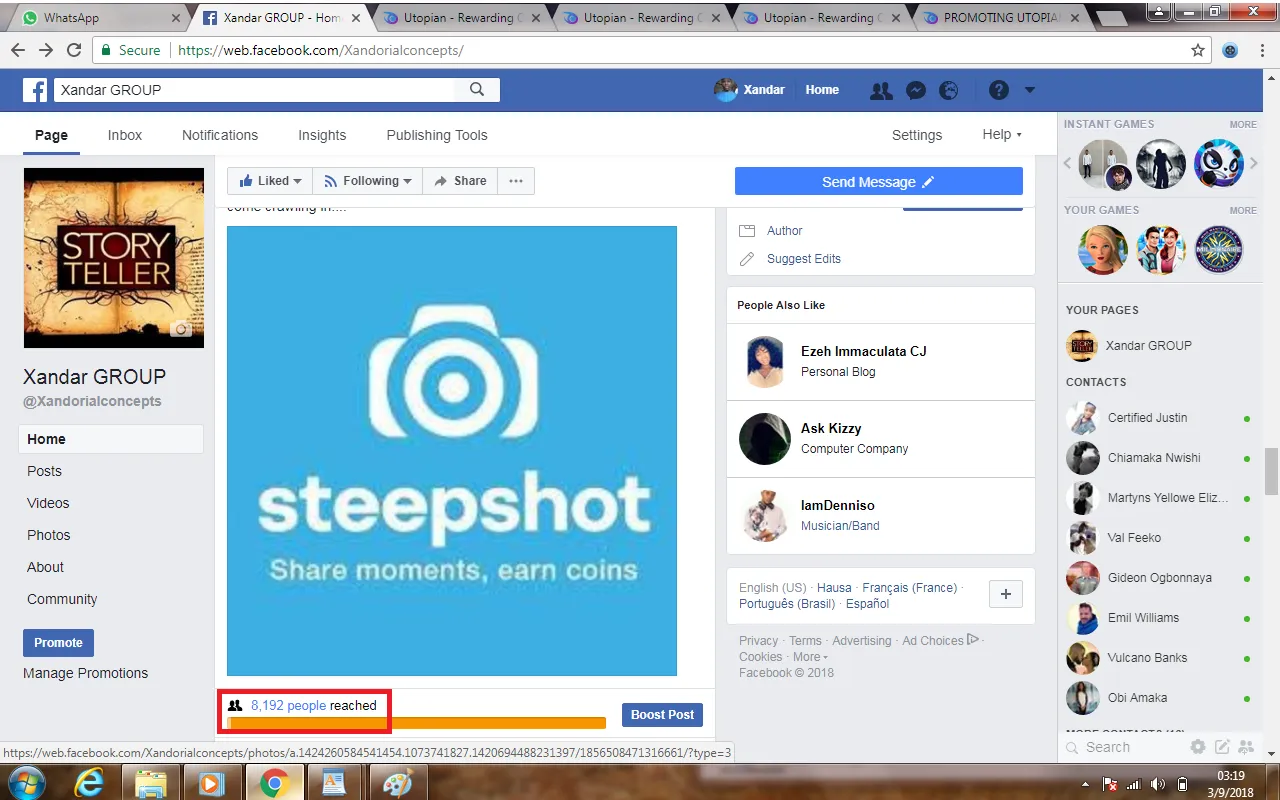Open the blonde woman game icon in Your Games
Viewport: 1280px width, 800px height.
[x=1103, y=250]
